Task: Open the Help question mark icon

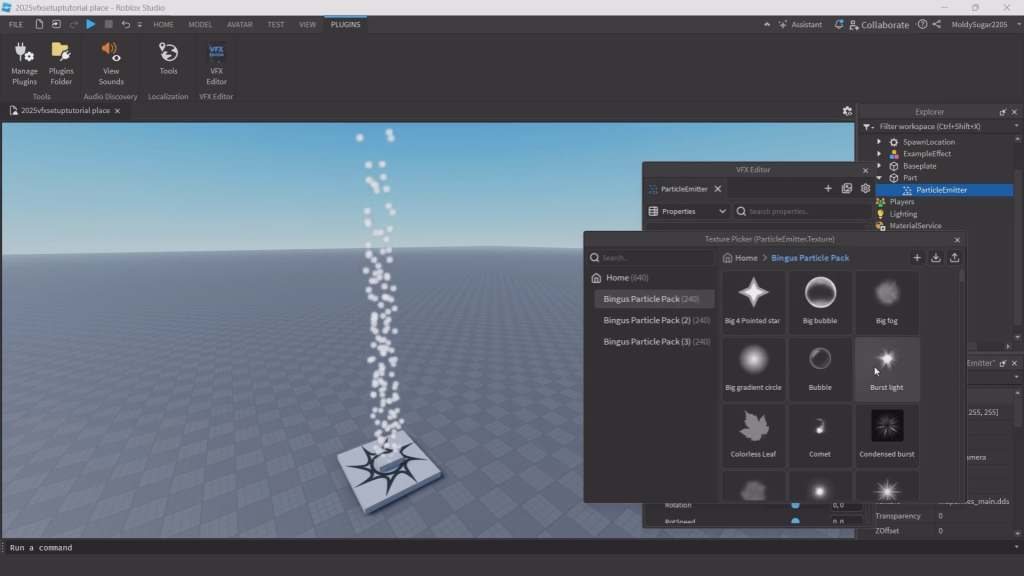Action: tap(922, 24)
